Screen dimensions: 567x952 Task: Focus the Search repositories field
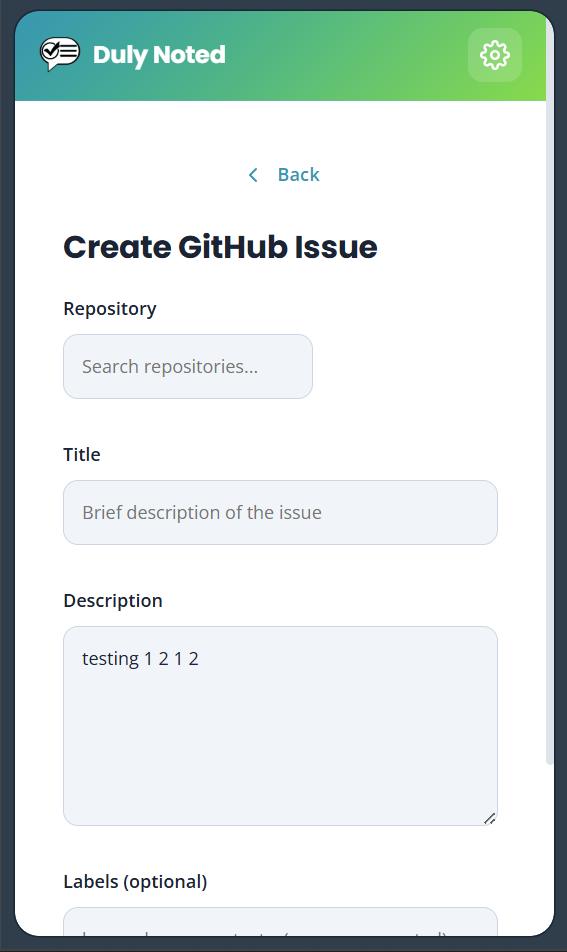click(x=188, y=367)
